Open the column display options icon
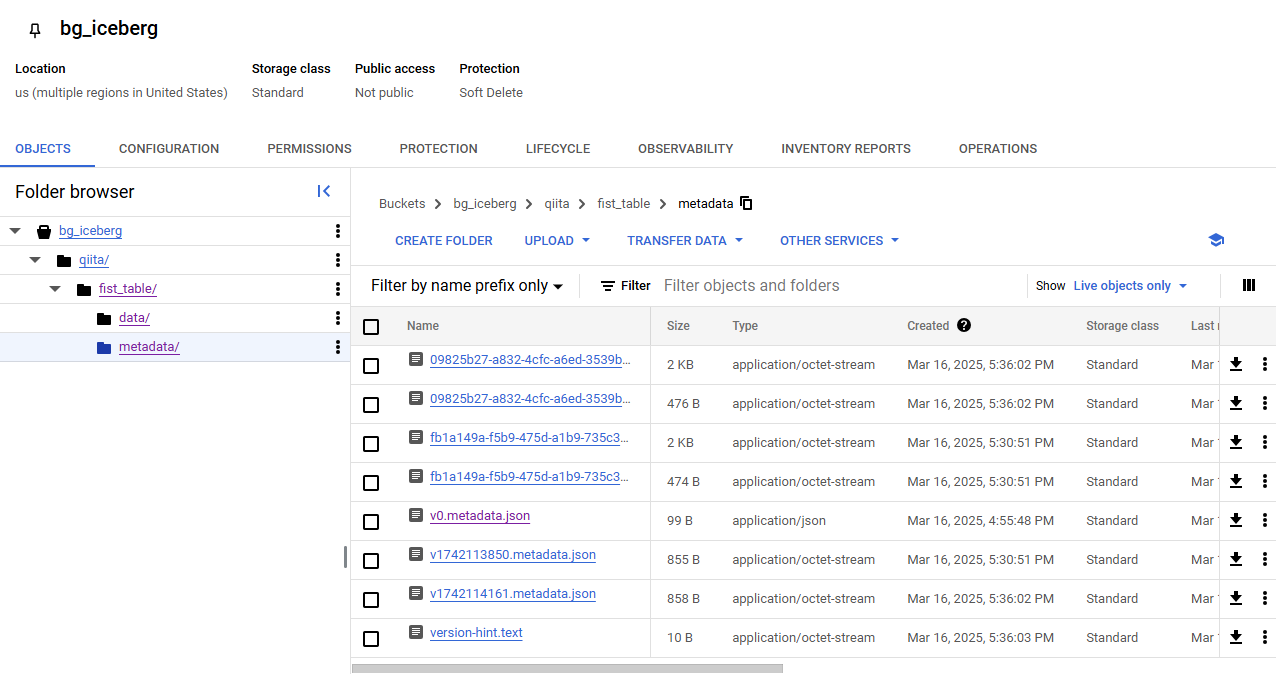1276x674 pixels. pyautogui.click(x=1249, y=285)
